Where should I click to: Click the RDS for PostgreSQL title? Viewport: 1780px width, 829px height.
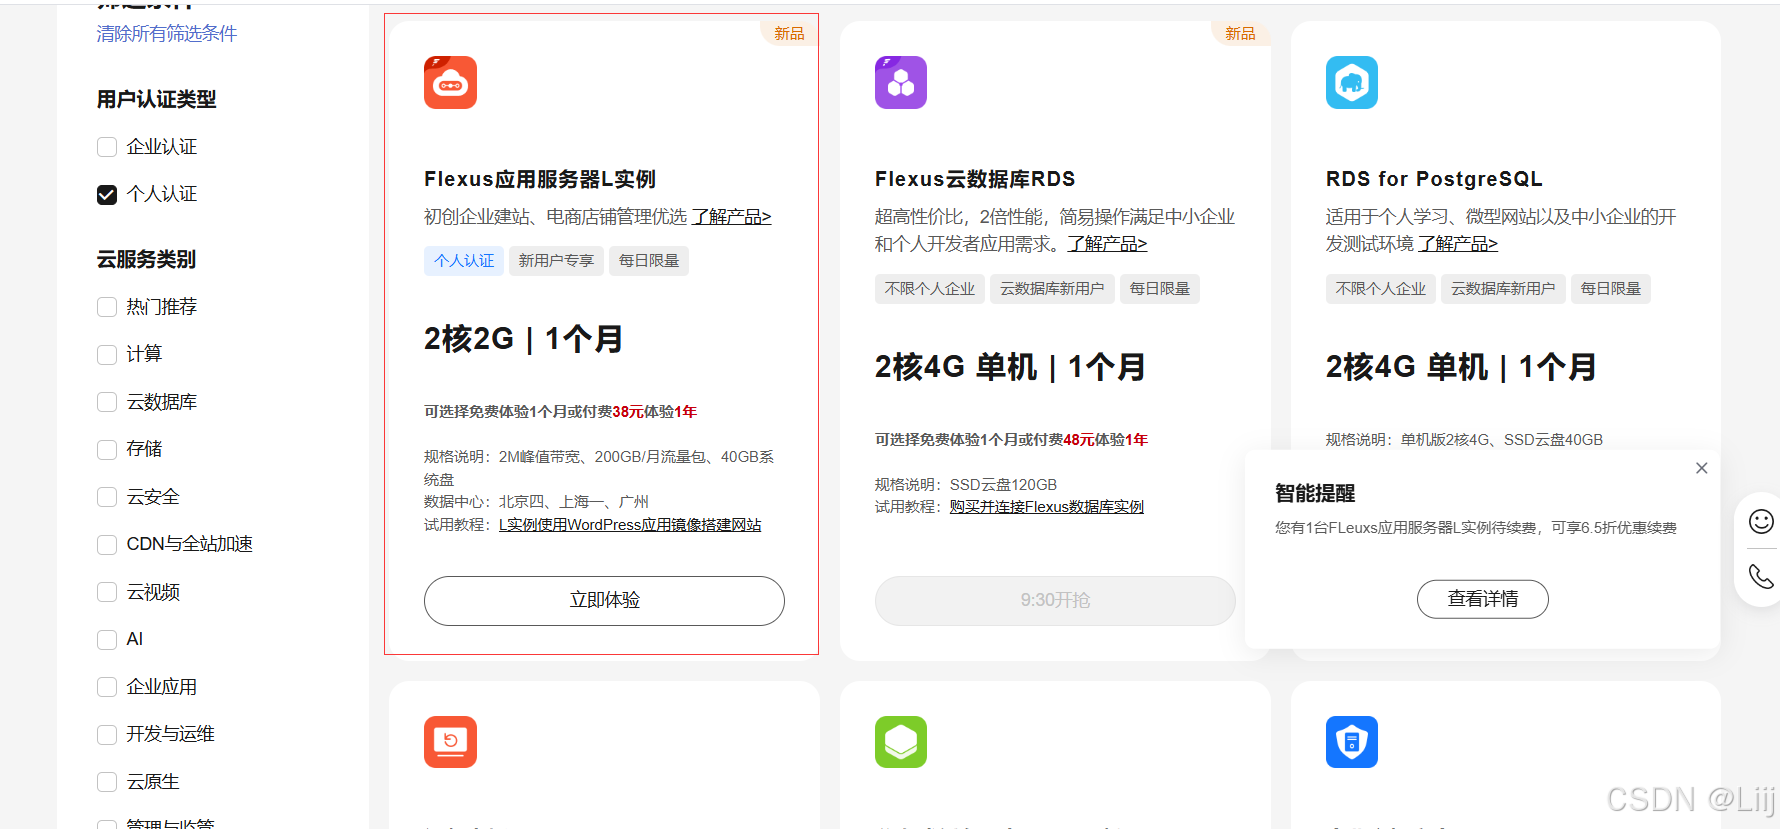1434,179
